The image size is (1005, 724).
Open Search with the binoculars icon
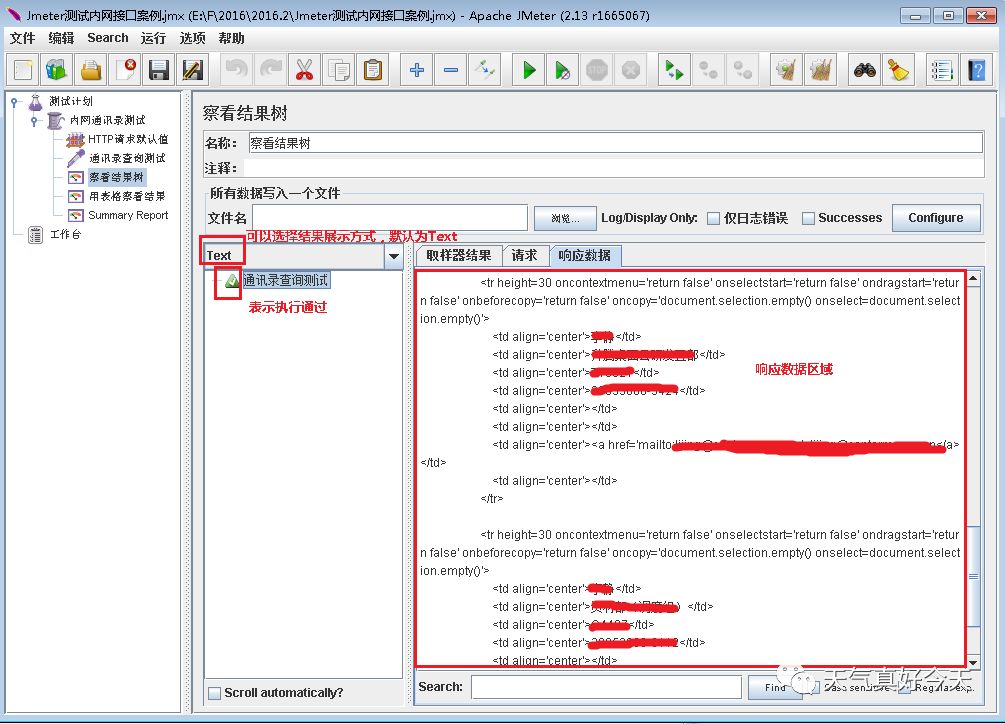tap(865, 70)
